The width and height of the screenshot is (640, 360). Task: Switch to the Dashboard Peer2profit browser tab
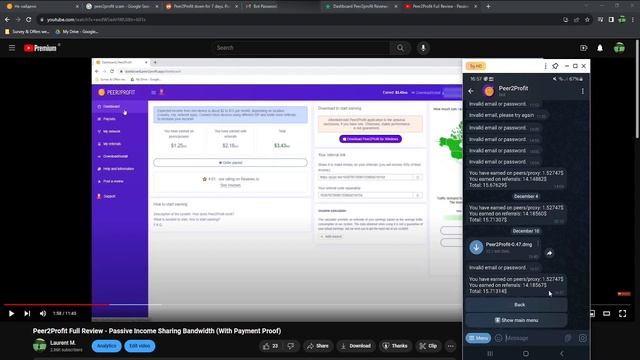pyautogui.click(x=361, y=7)
